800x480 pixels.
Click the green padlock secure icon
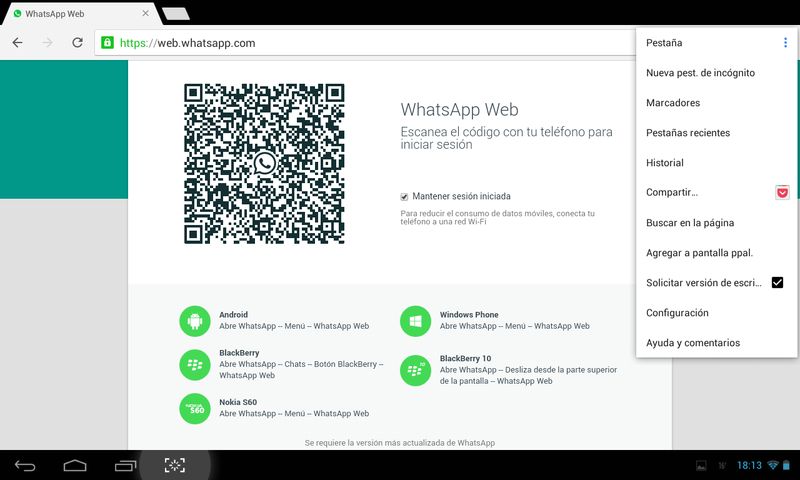point(107,43)
